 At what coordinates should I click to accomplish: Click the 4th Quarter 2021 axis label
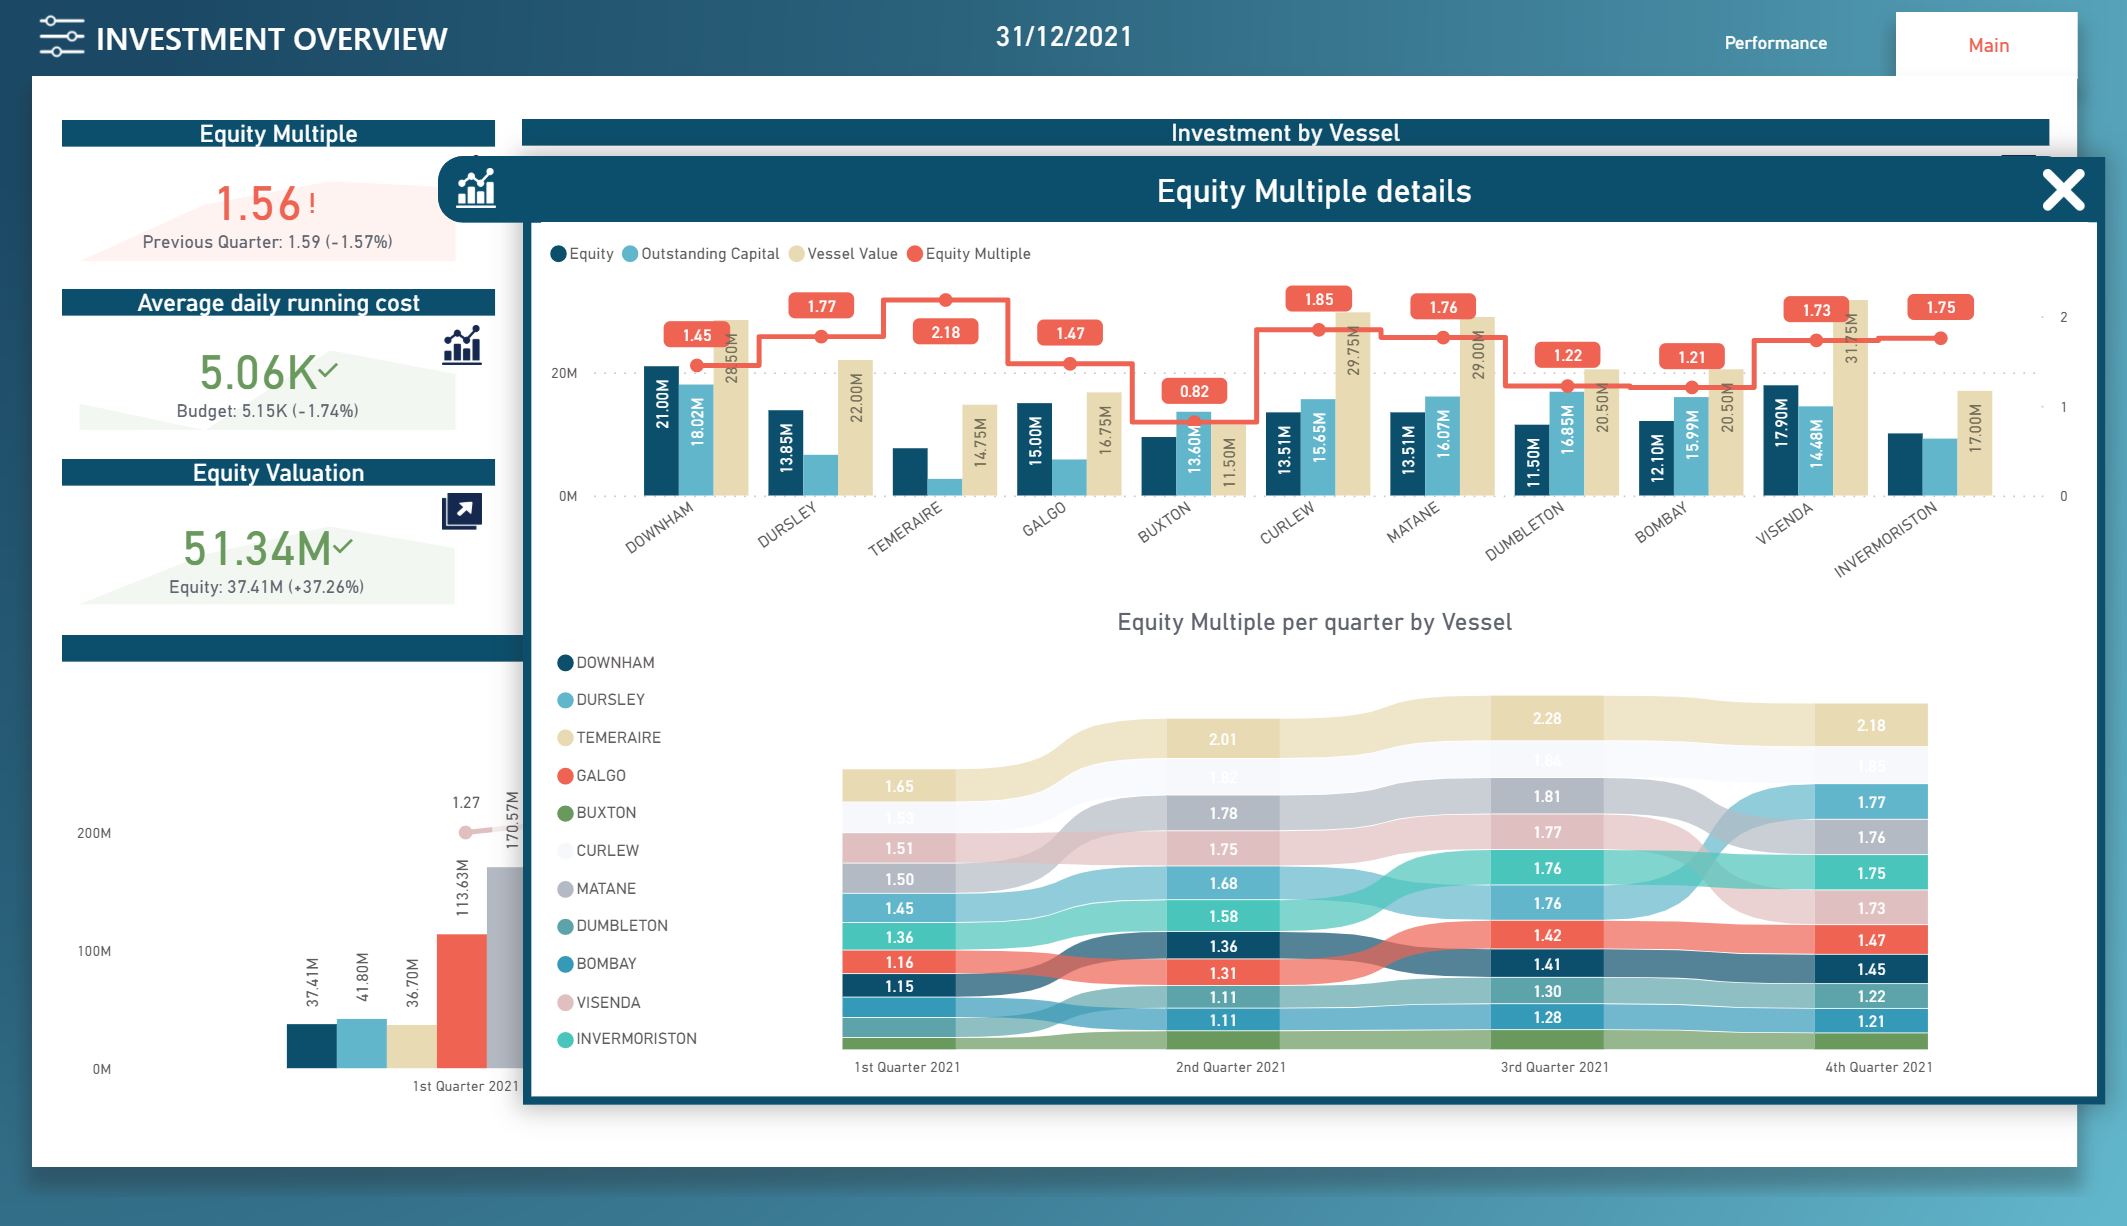point(1878,1067)
